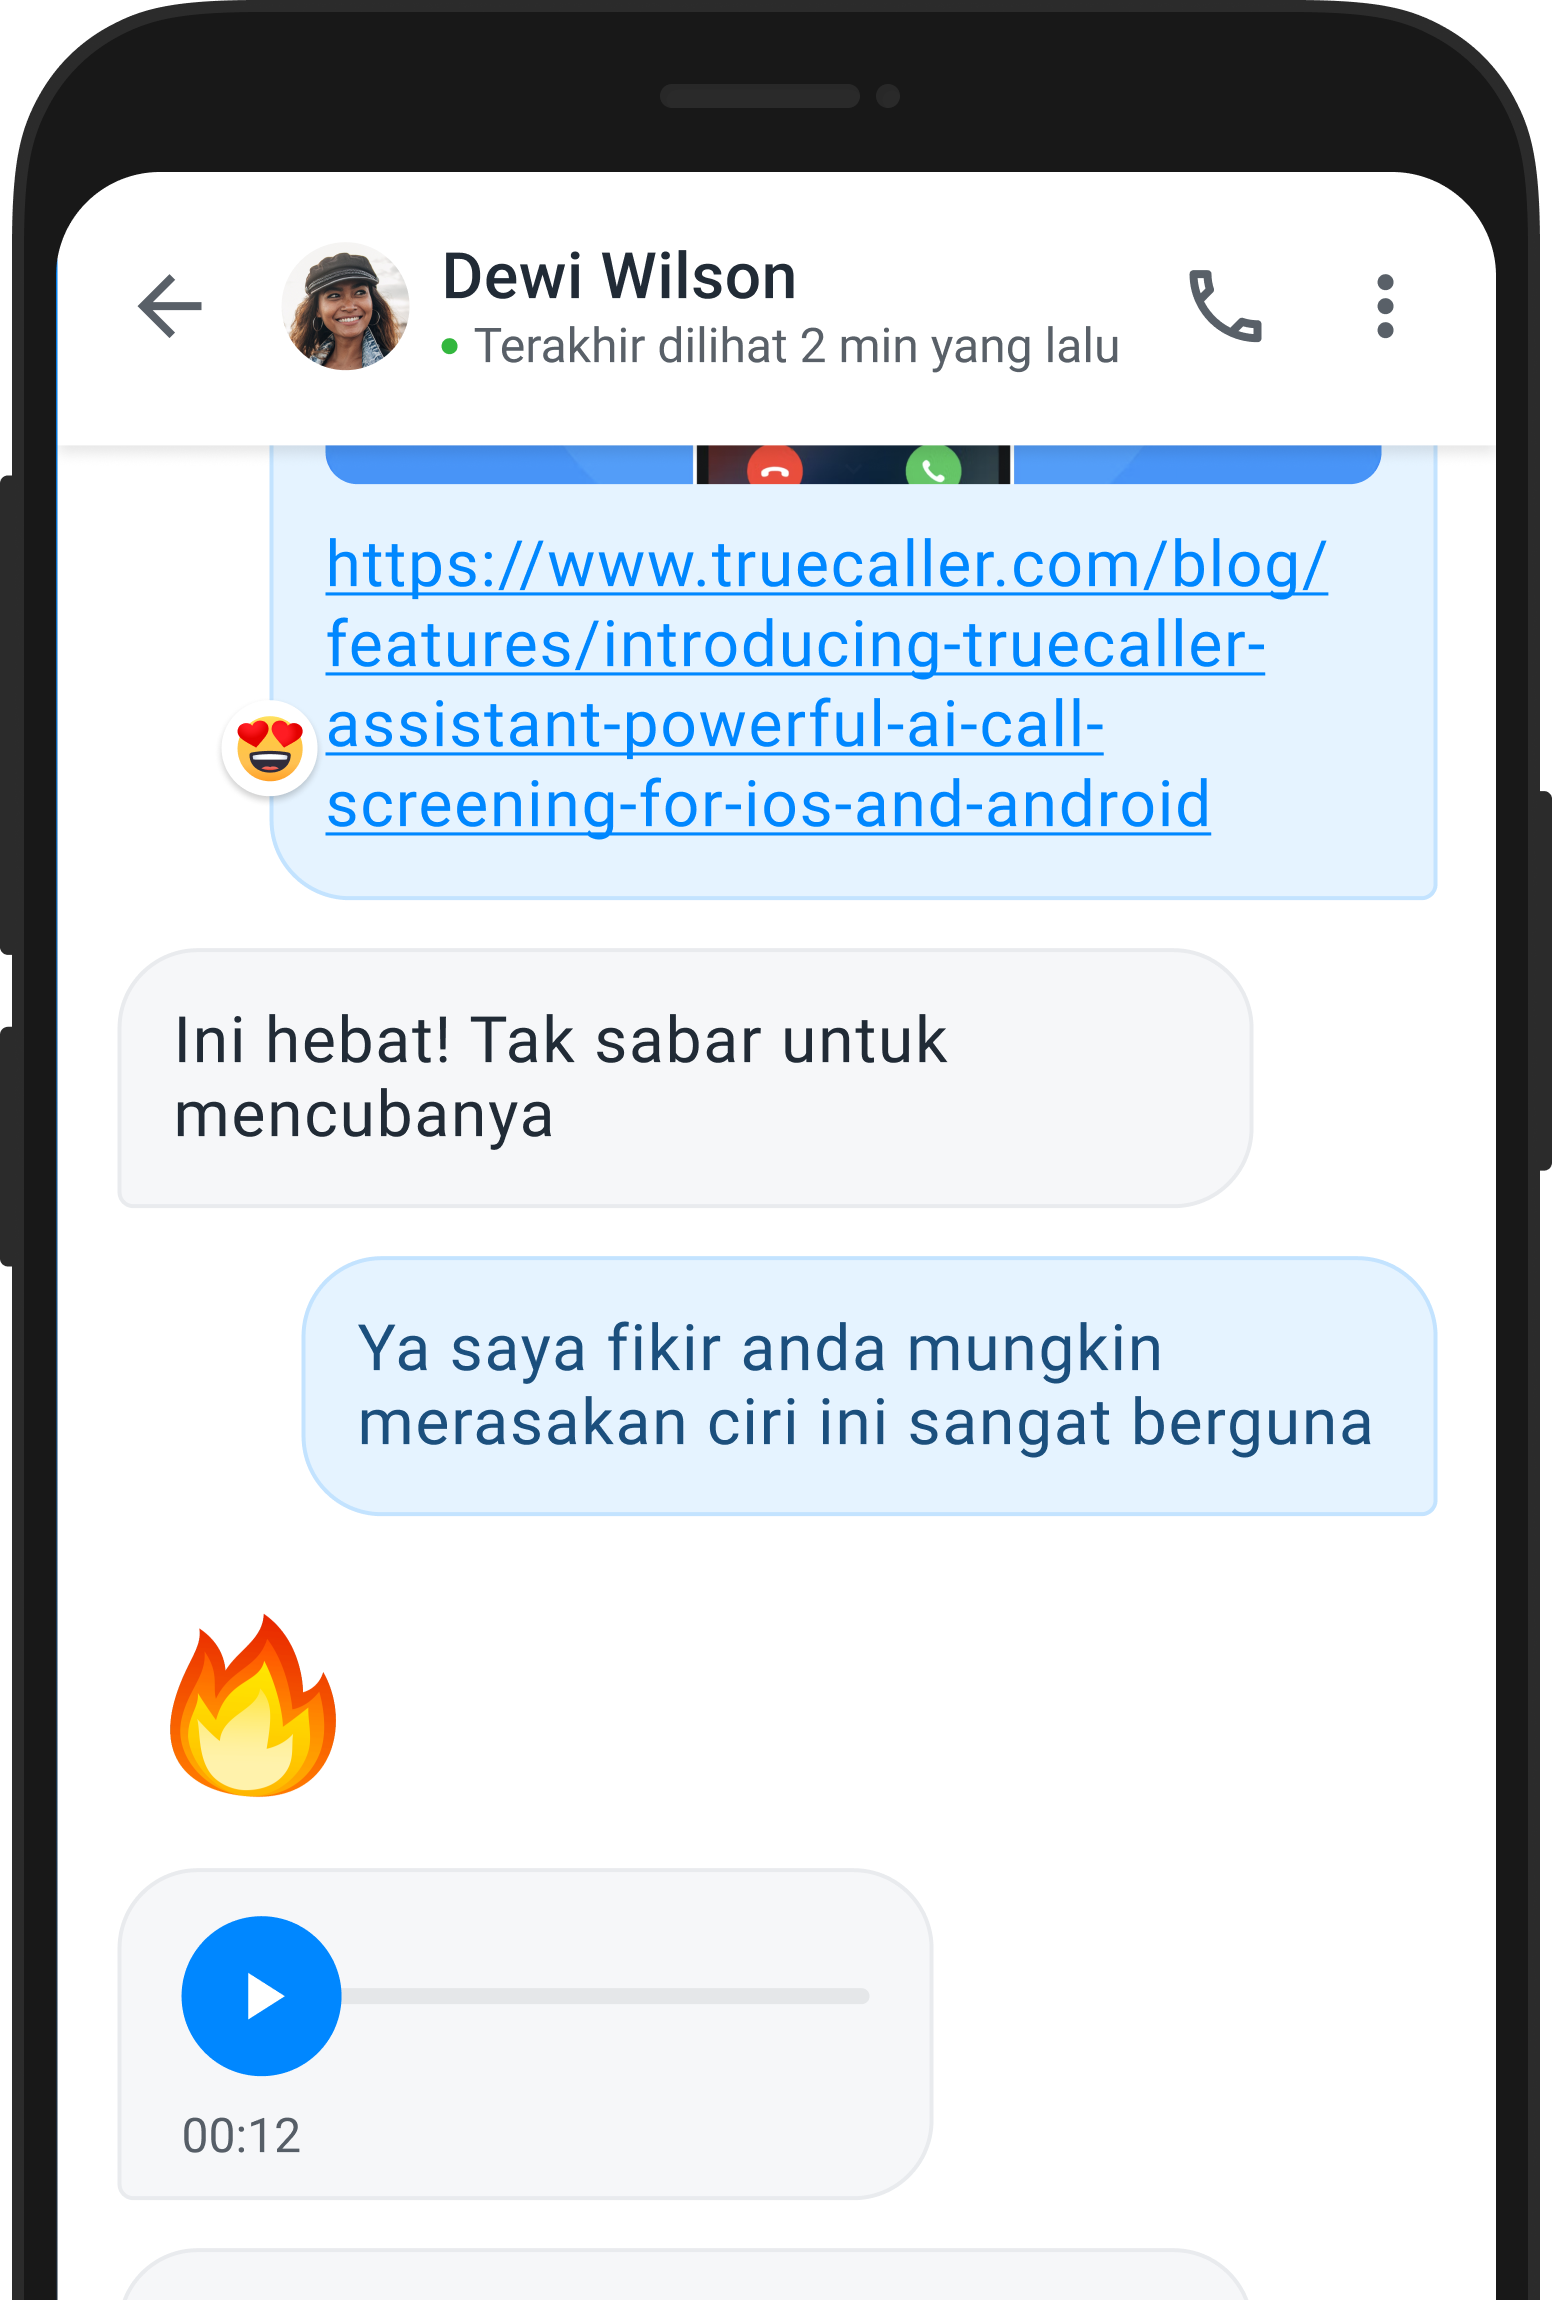Image resolution: width=1552 pixels, height=2300 pixels.
Task: Tap the 00:12 duration label
Action: [241, 2136]
